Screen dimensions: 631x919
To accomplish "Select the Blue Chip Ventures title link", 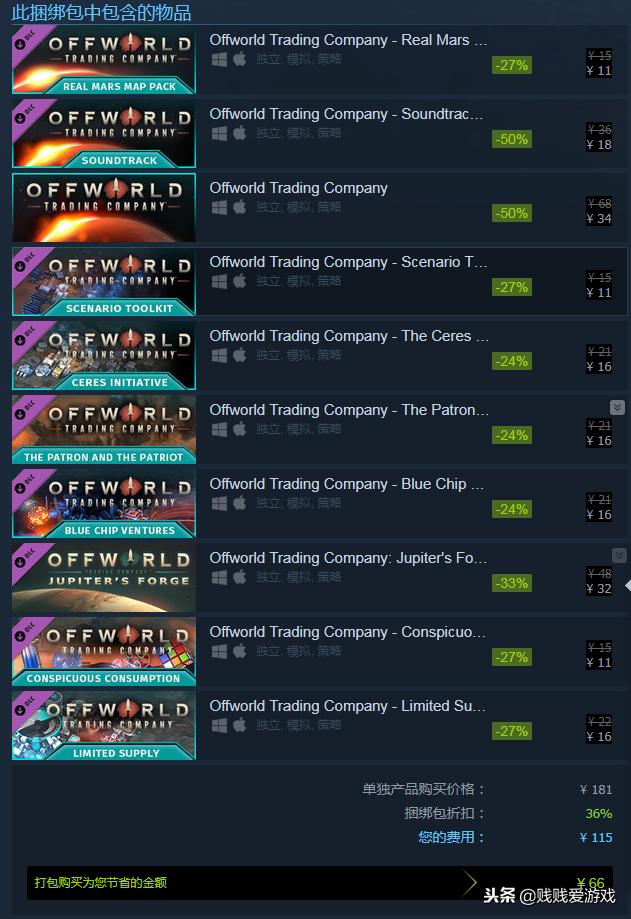I will pos(347,484).
